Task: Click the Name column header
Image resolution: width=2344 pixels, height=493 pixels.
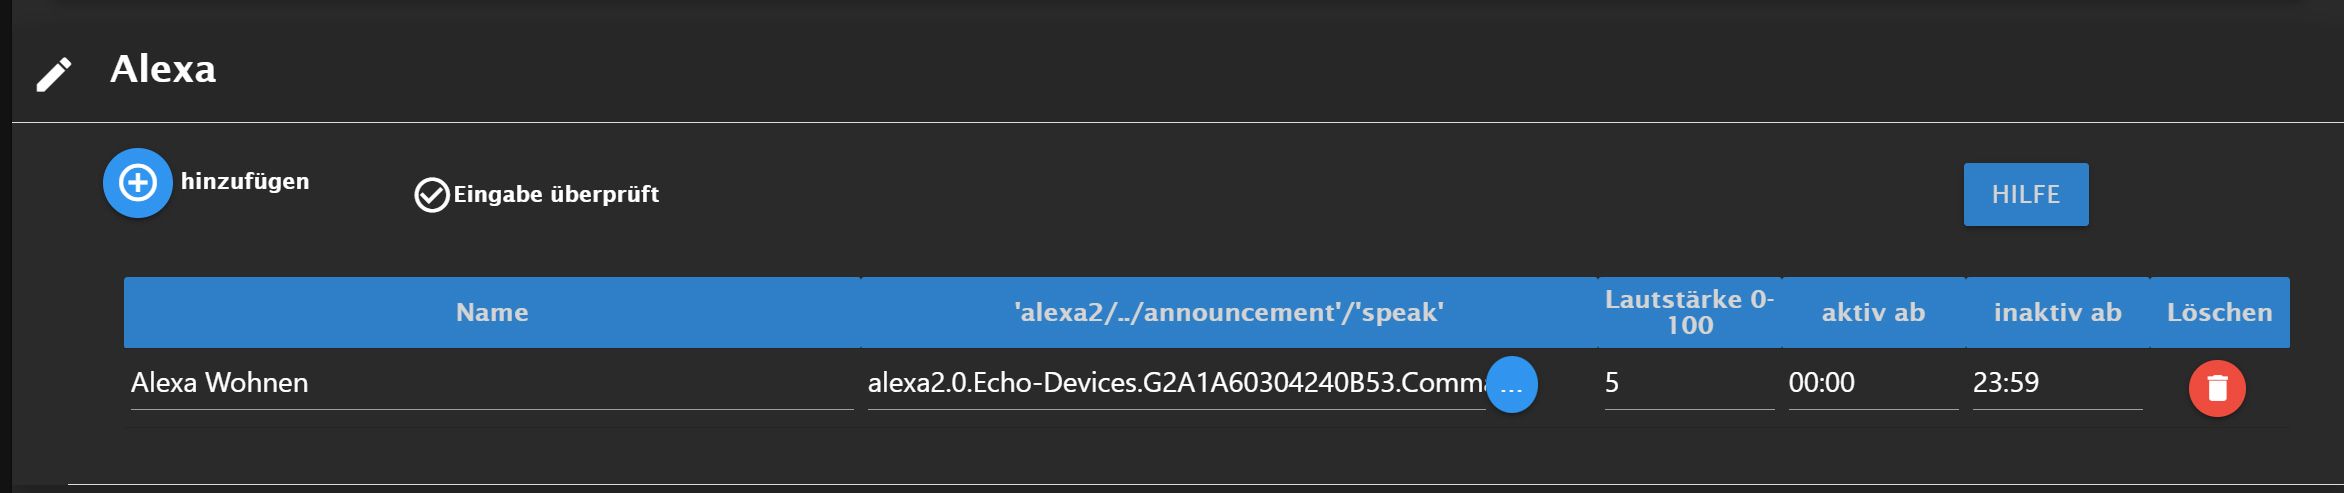Action: coord(492,313)
